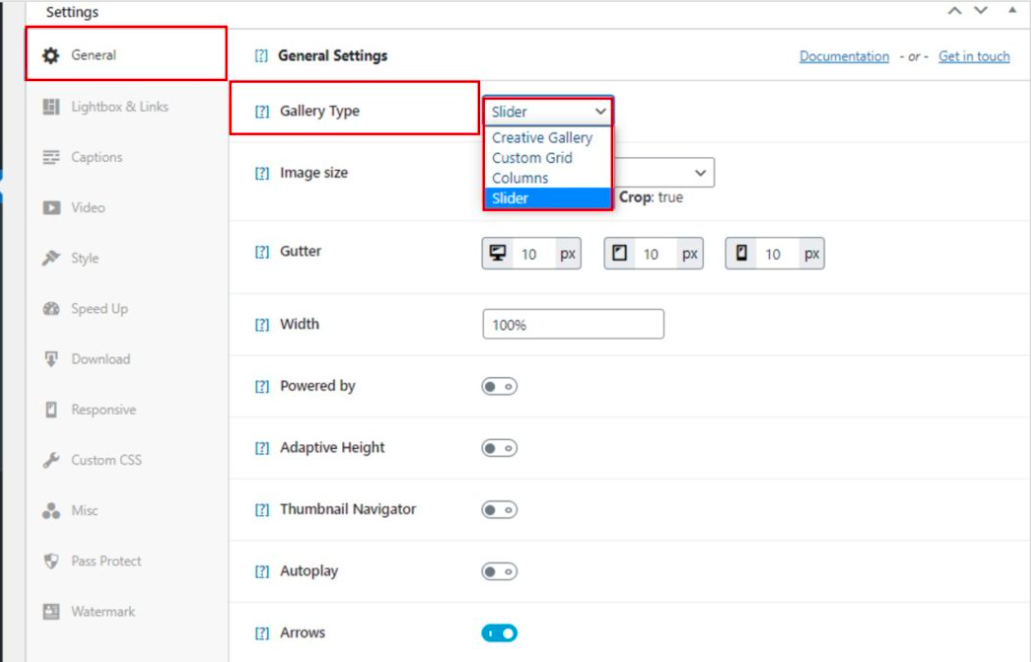Screen dimensions: 1031x662
Task: Click the Speed Up gauge icon
Action: point(51,309)
